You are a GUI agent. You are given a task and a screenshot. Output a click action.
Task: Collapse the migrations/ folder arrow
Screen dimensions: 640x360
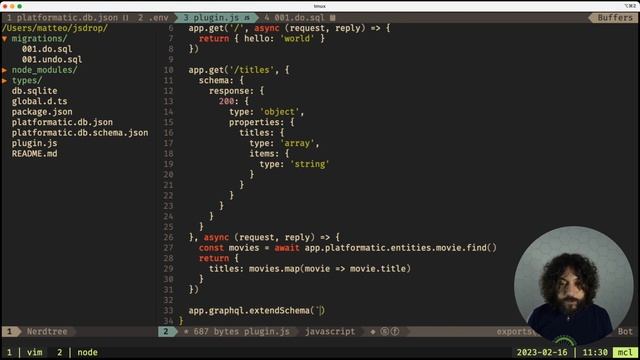(4, 39)
